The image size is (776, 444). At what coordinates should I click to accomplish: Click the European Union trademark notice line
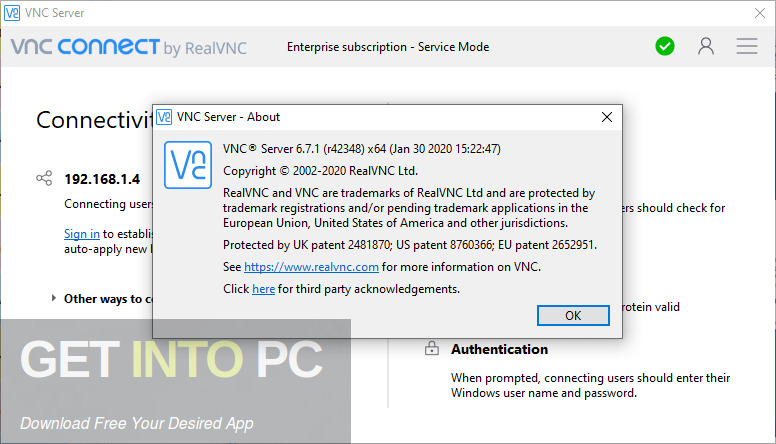click(x=395, y=223)
